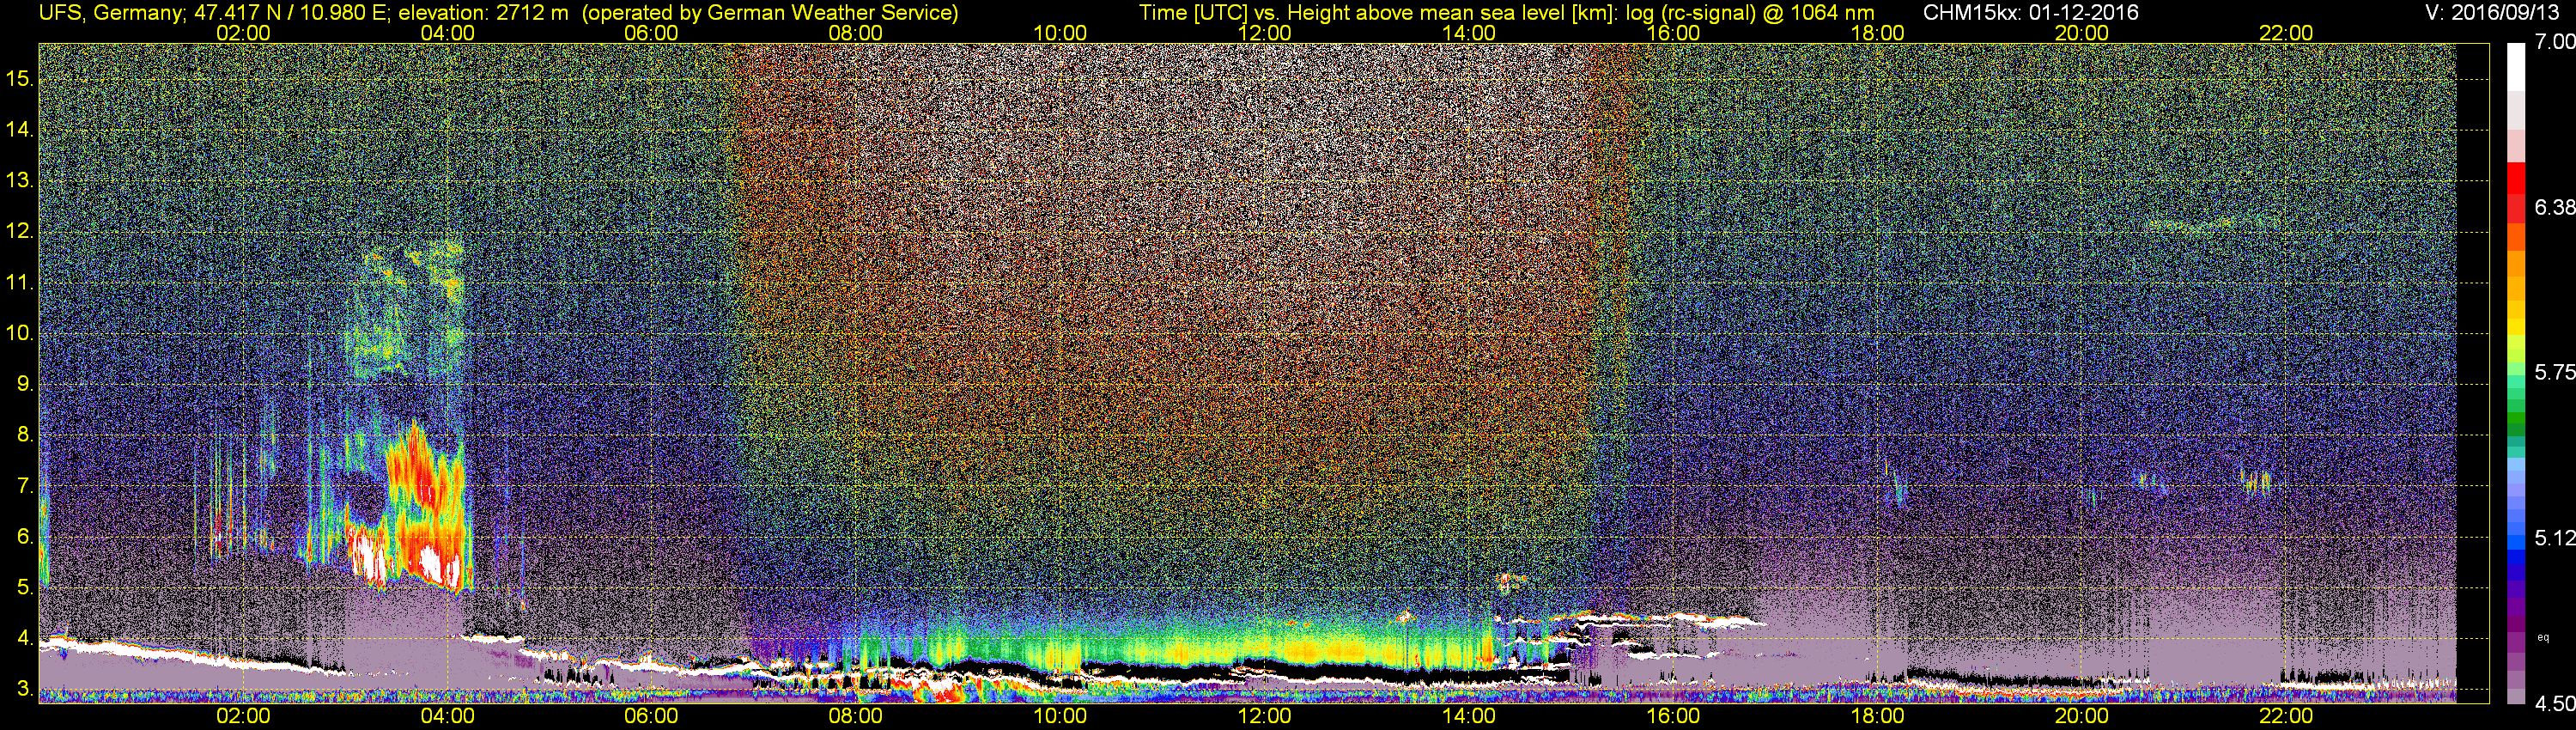Pick the 14. km height axis label

click(20, 129)
